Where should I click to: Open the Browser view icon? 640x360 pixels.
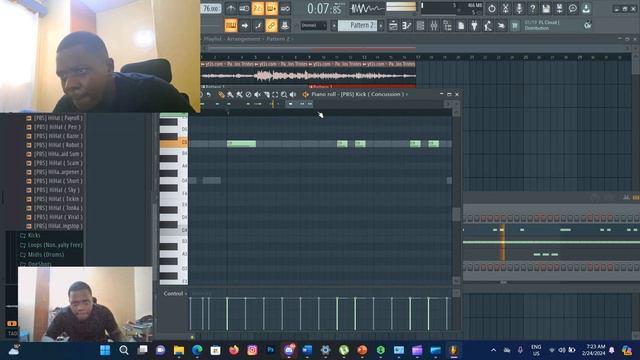(x=447, y=26)
